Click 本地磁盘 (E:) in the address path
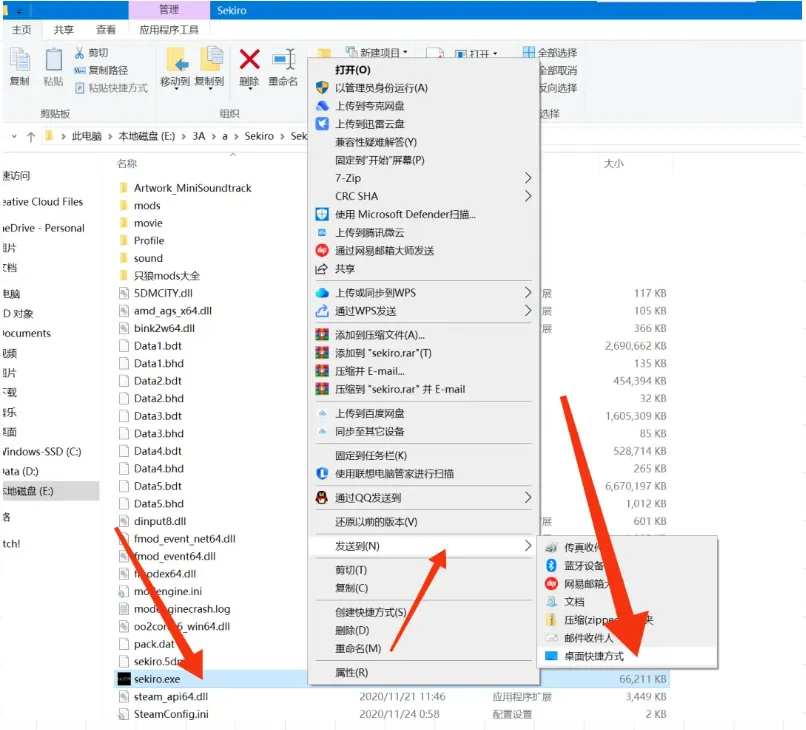806x730 pixels. (146, 136)
